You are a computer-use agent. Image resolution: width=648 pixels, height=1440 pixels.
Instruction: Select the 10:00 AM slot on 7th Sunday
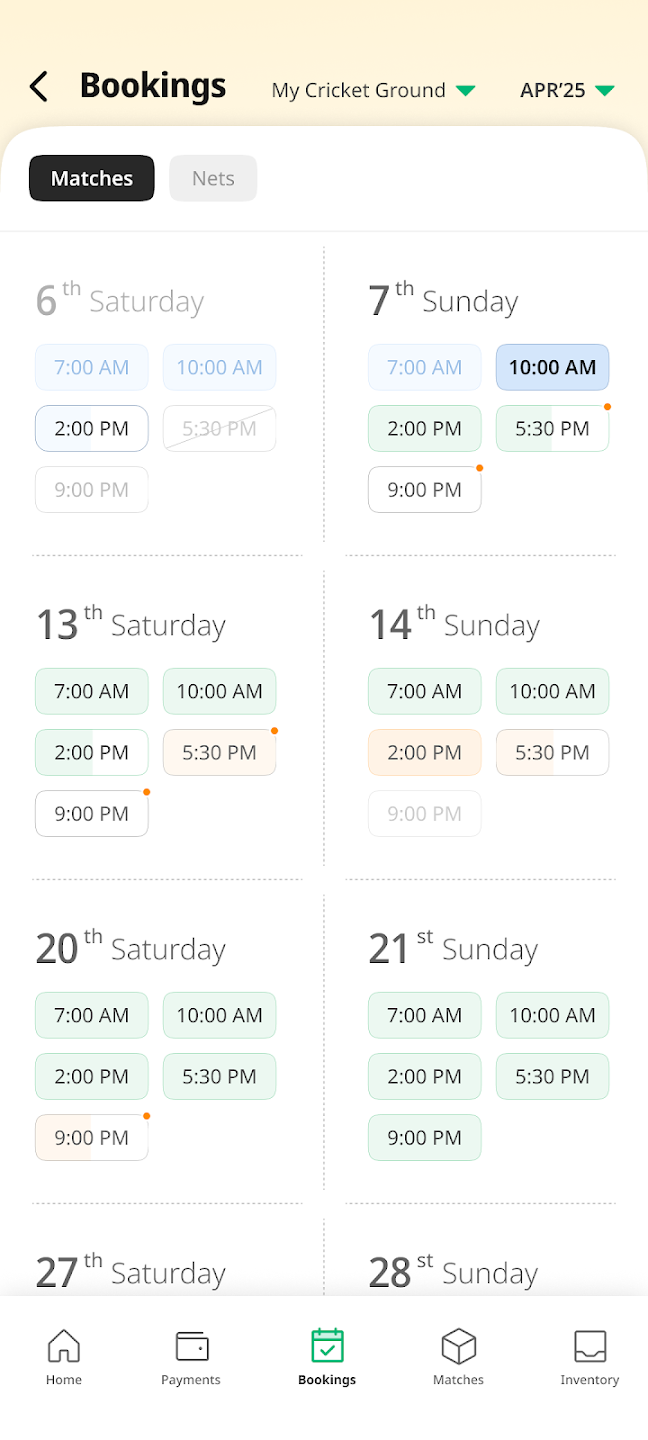click(x=552, y=367)
